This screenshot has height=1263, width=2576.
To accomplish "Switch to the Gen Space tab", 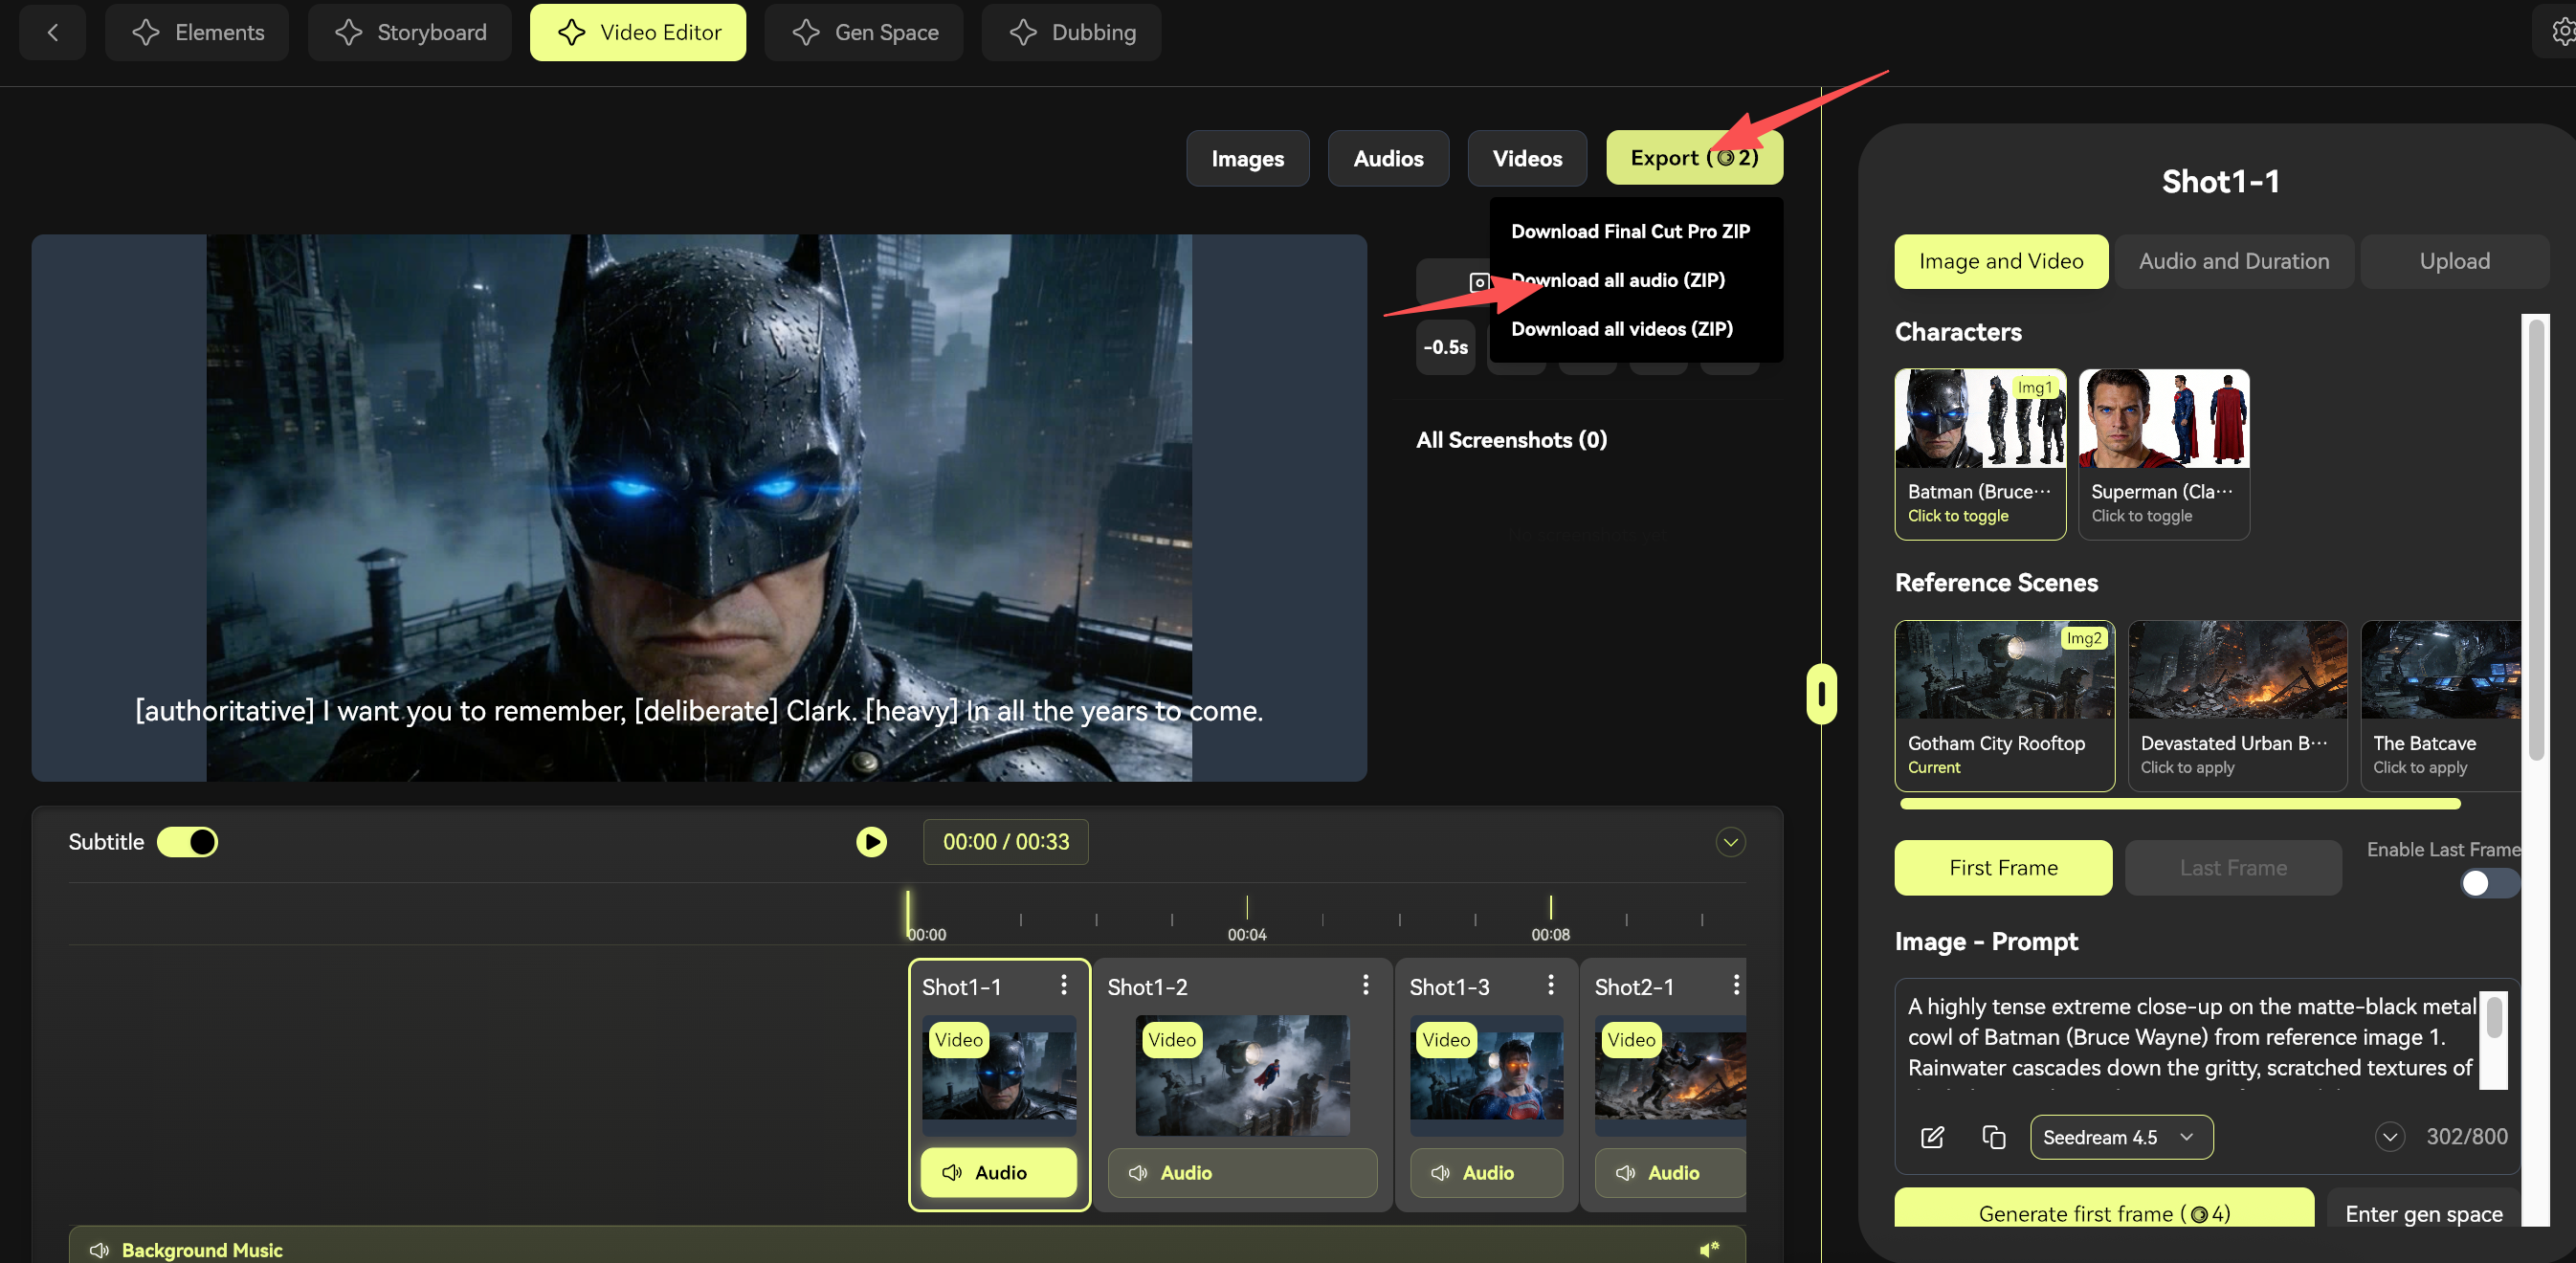I will pyautogui.click(x=864, y=33).
